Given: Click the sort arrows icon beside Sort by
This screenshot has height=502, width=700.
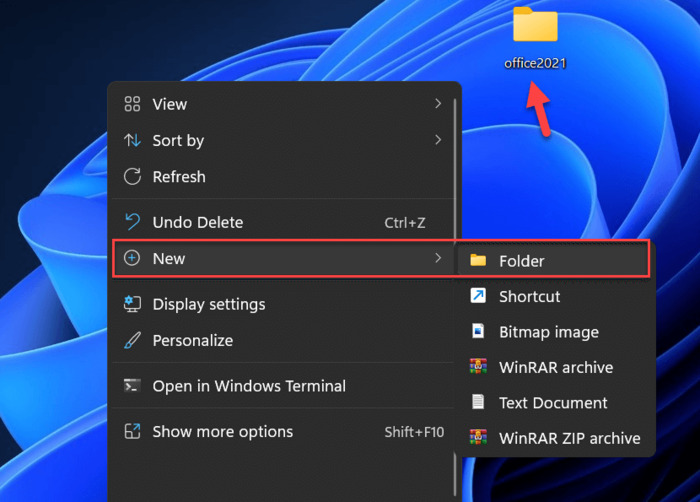Looking at the screenshot, I should point(132,141).
